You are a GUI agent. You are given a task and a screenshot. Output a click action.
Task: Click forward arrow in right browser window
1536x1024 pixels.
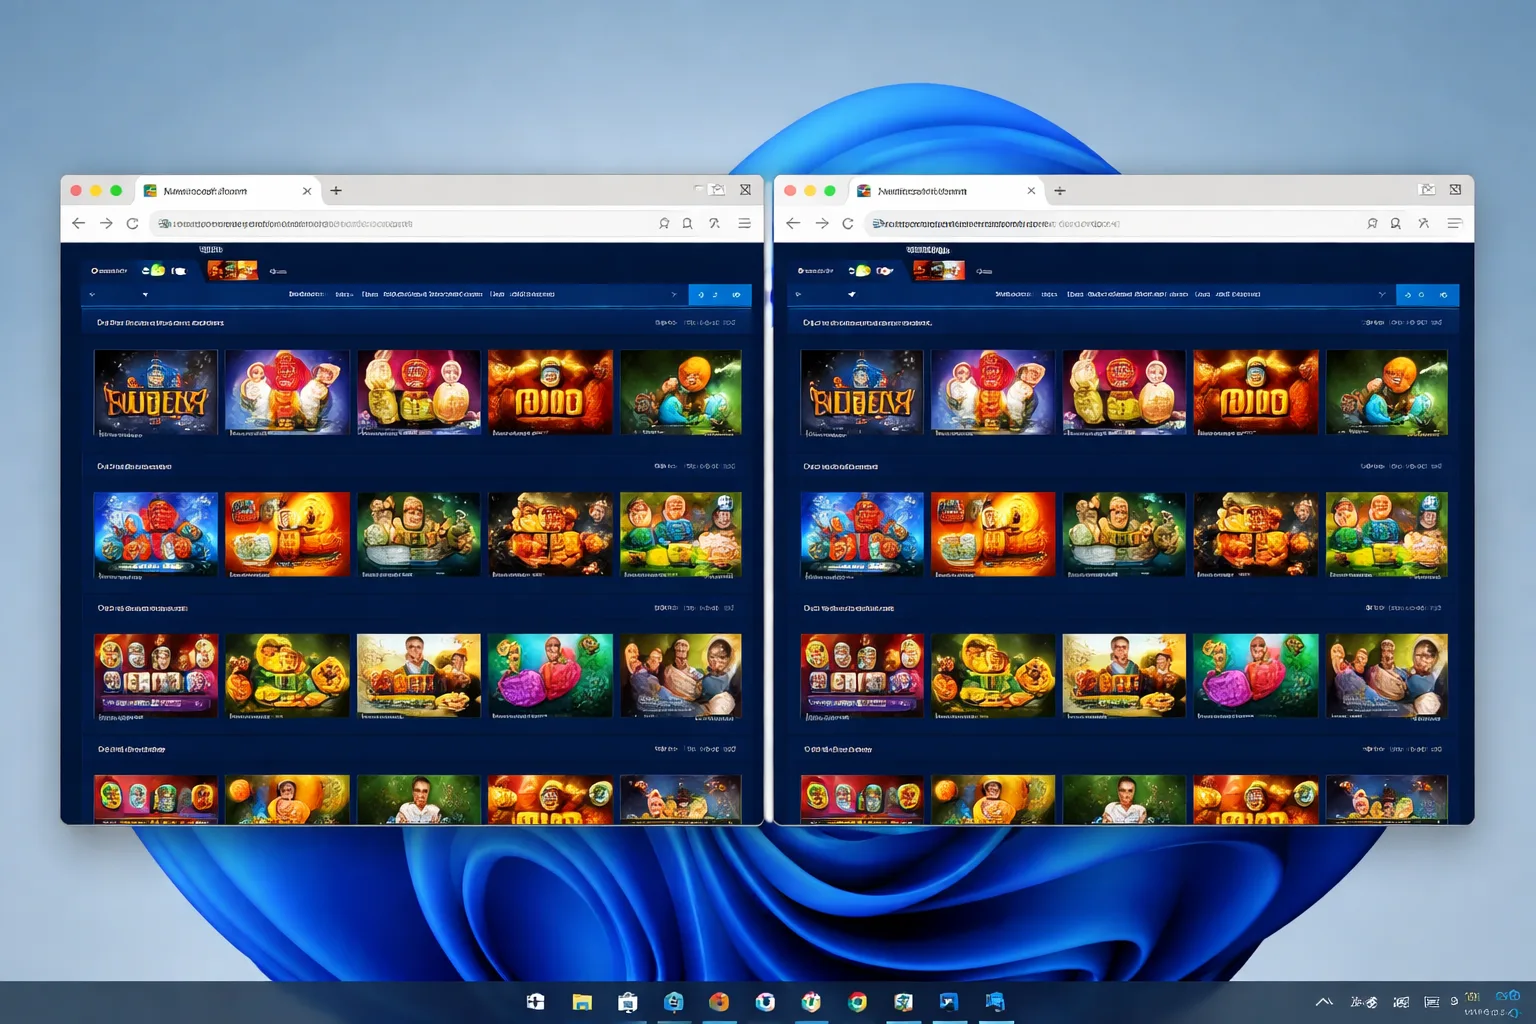[x=821, y=223]
